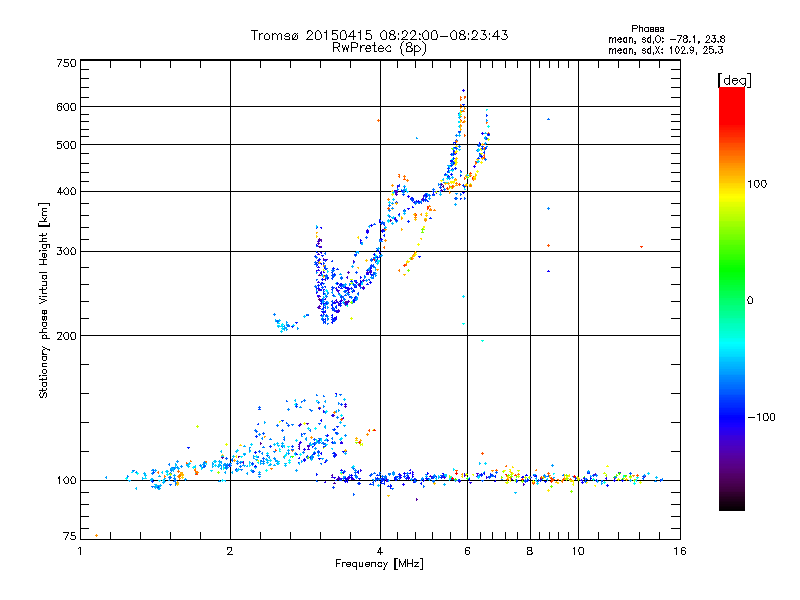
Task: Click the '[deg]' colorbar unit label
Action: click(x=734, y=80)
